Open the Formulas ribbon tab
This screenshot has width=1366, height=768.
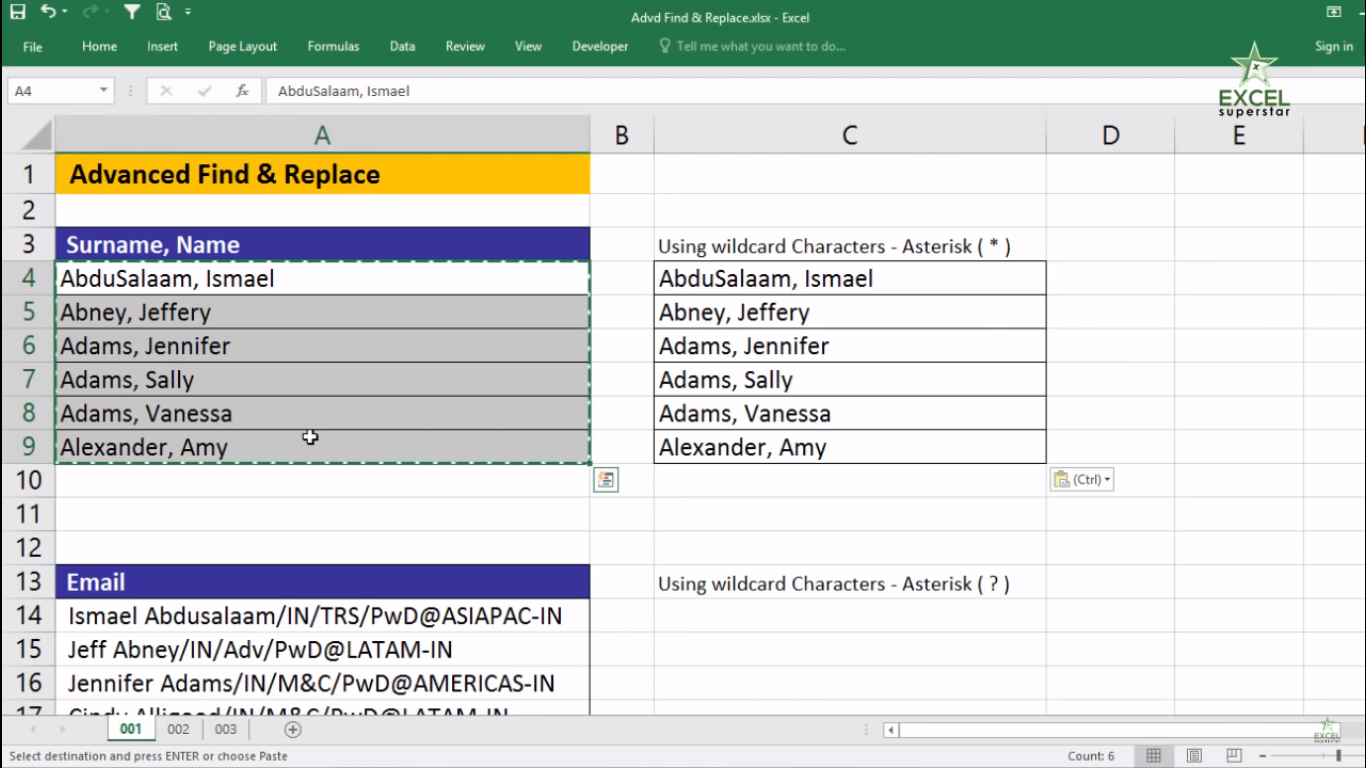tap(333, 46)
